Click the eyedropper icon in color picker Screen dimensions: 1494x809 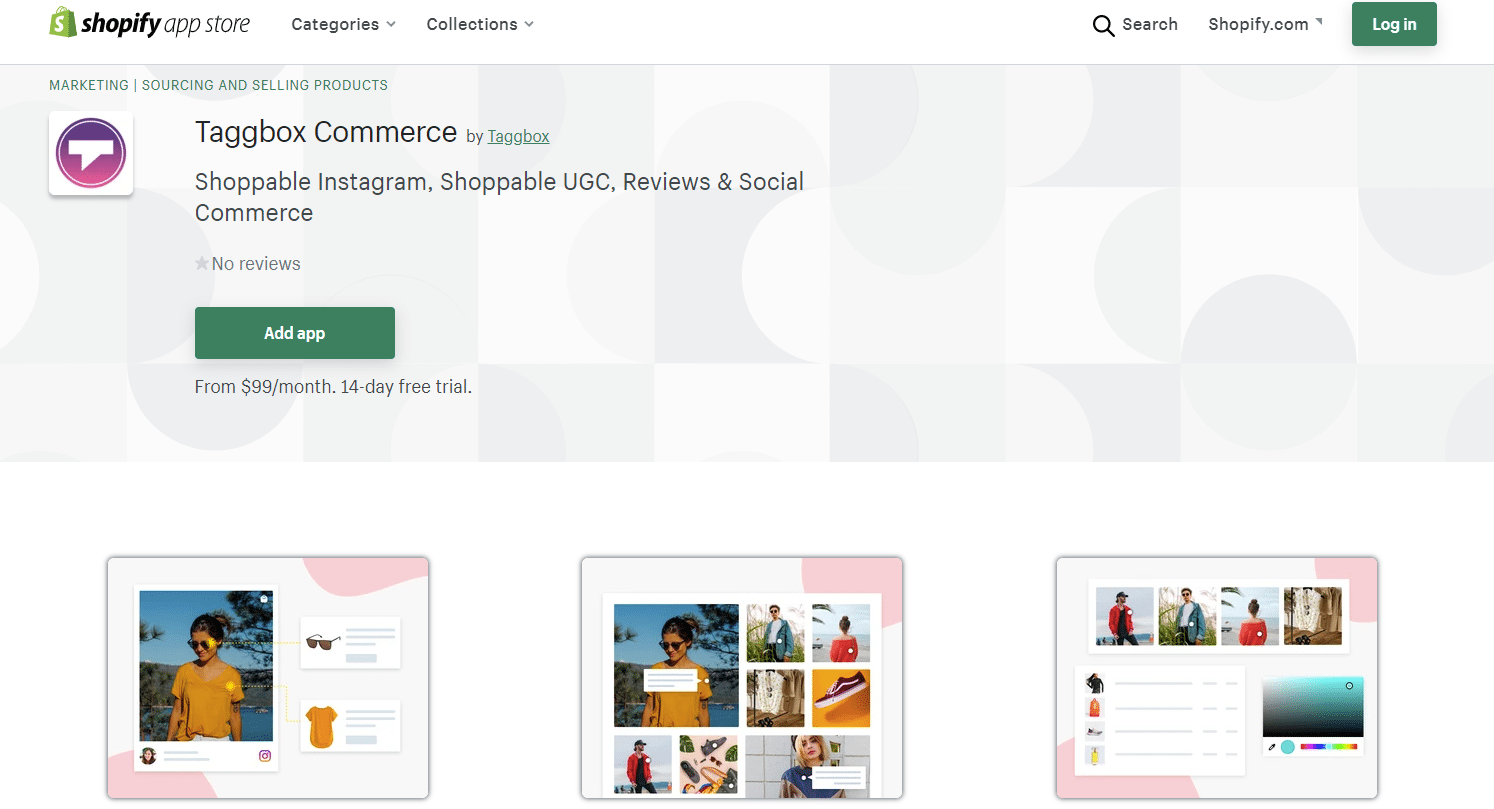tap(1272, 747)
